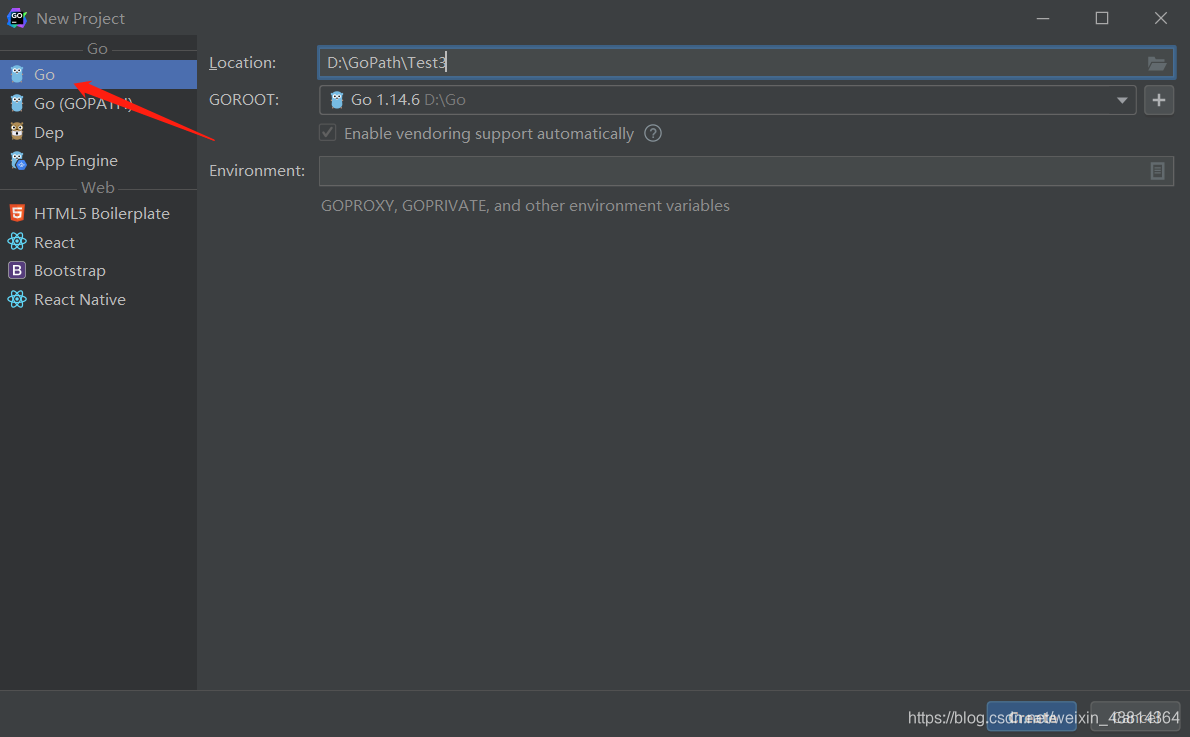This screenshot has width=1190, height=737.
Task: Click the App Engine gopher icon
Action: [17, 160]
